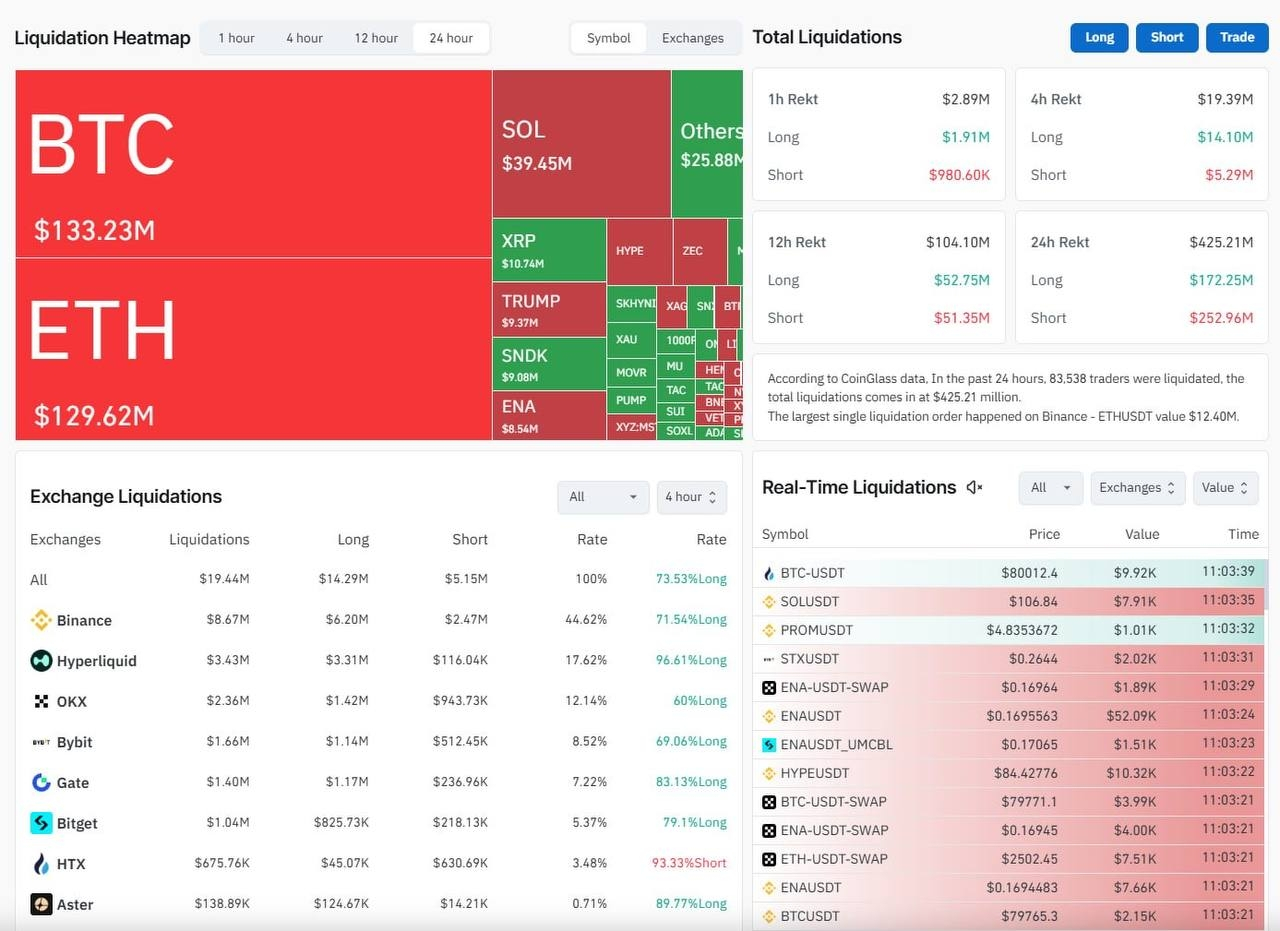Click the Time column header

point(1243,534)
